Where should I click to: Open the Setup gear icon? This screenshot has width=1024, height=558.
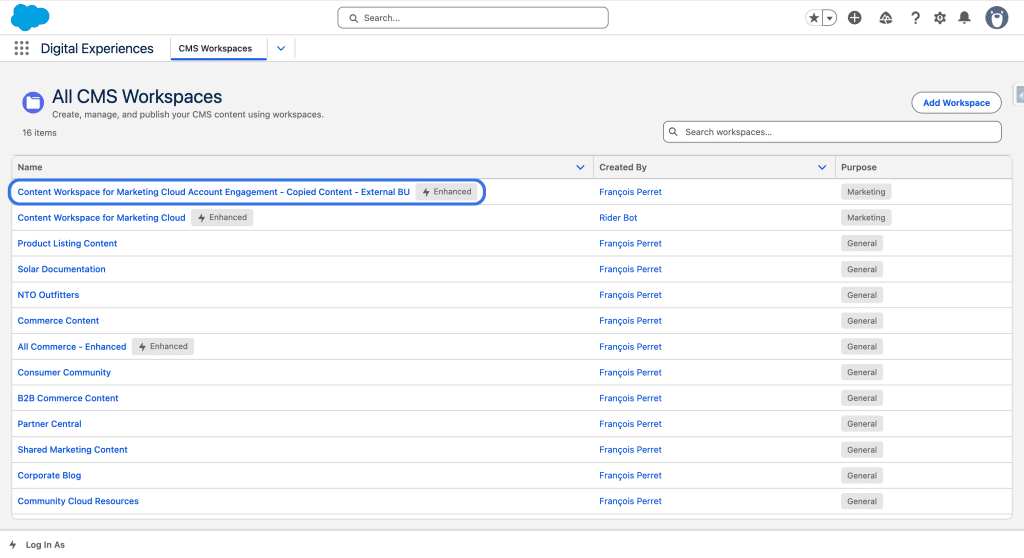pyautogui.click(x=940, y=18)
